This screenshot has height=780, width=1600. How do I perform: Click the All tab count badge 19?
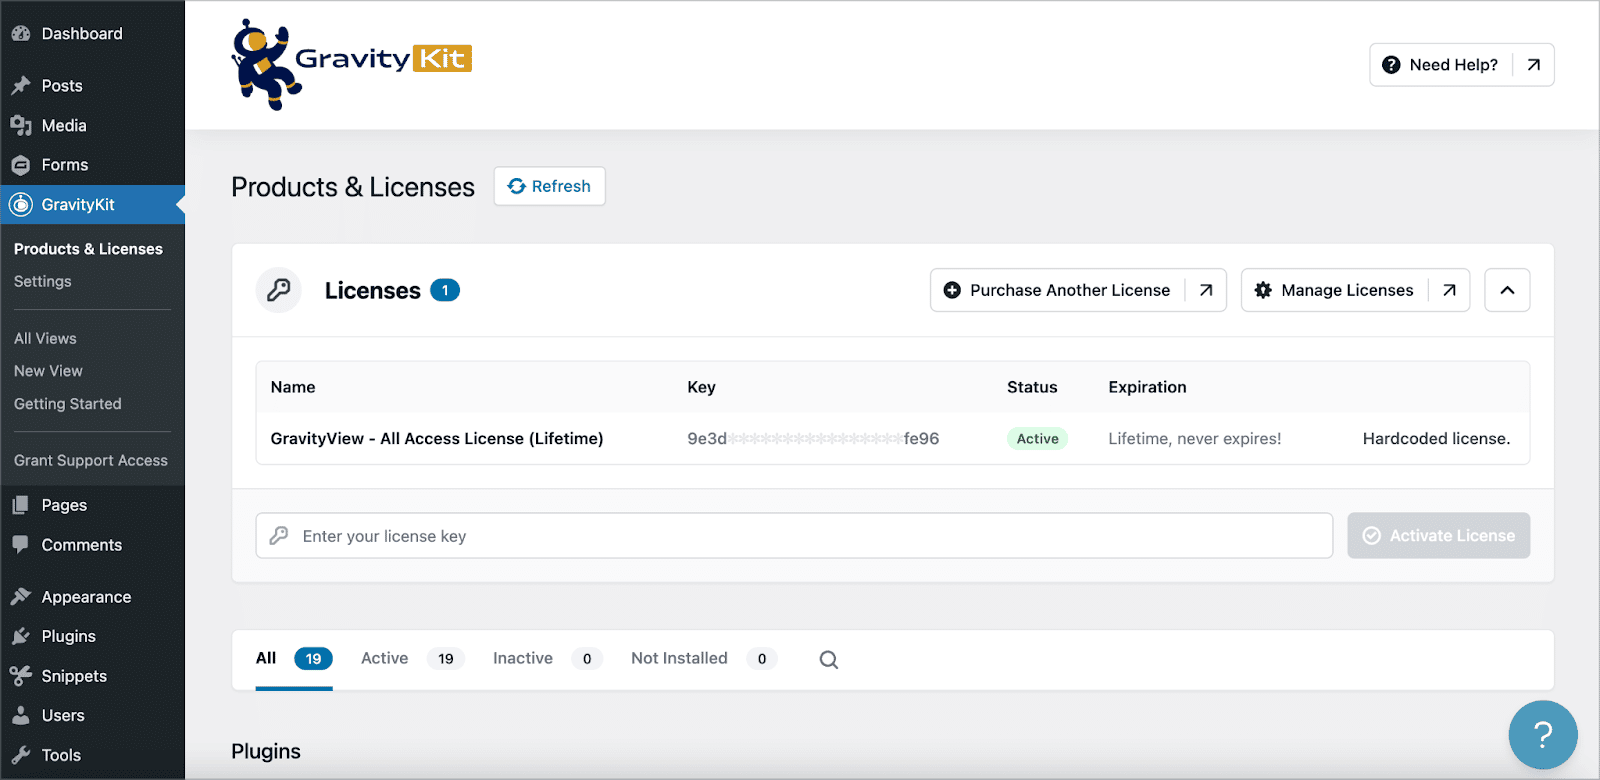(313, 658)
